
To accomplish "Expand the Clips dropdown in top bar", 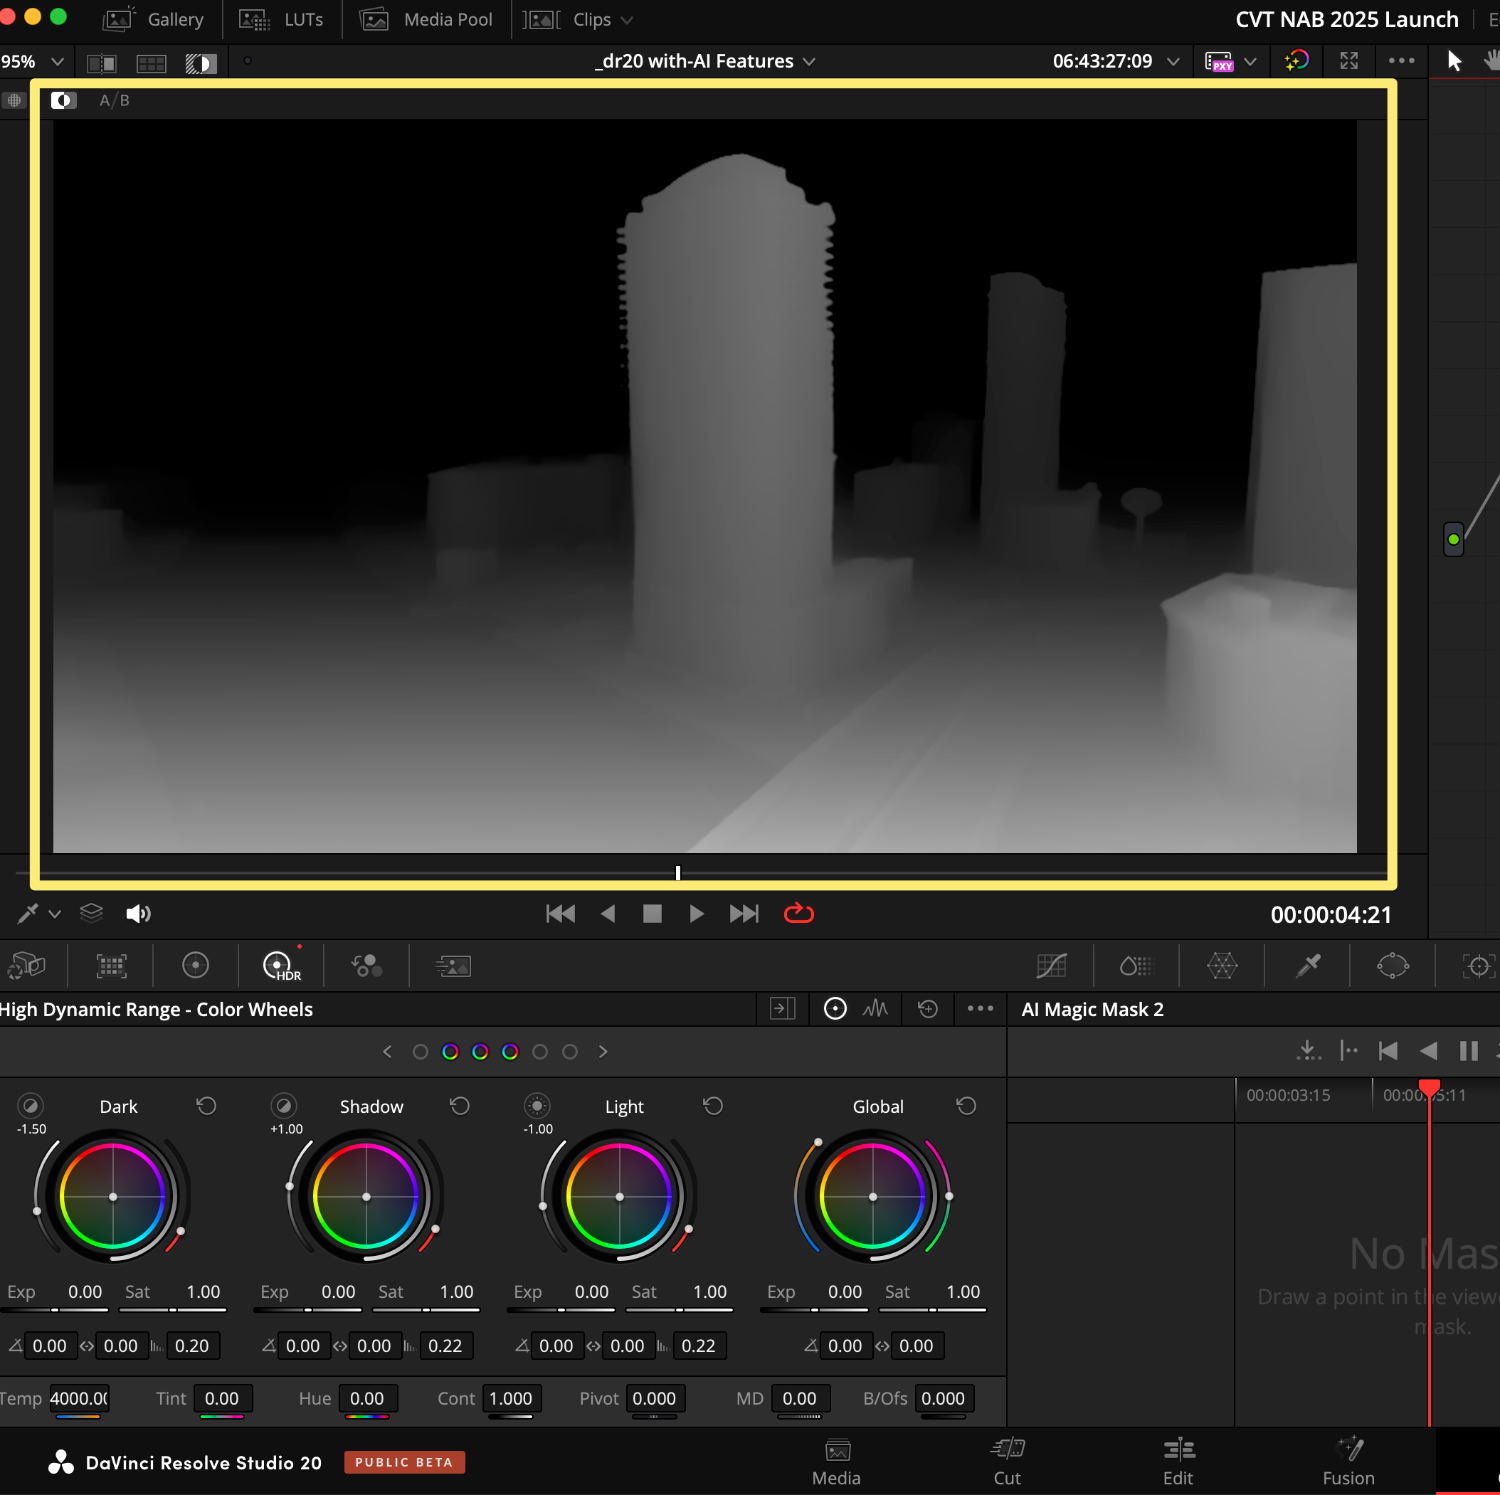I will (628, 19).
